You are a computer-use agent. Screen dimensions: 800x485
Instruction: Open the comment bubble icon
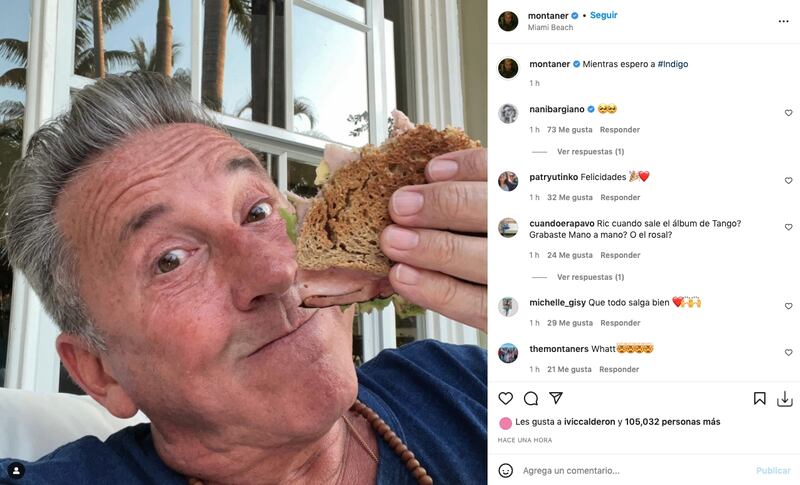click(531, 398)
